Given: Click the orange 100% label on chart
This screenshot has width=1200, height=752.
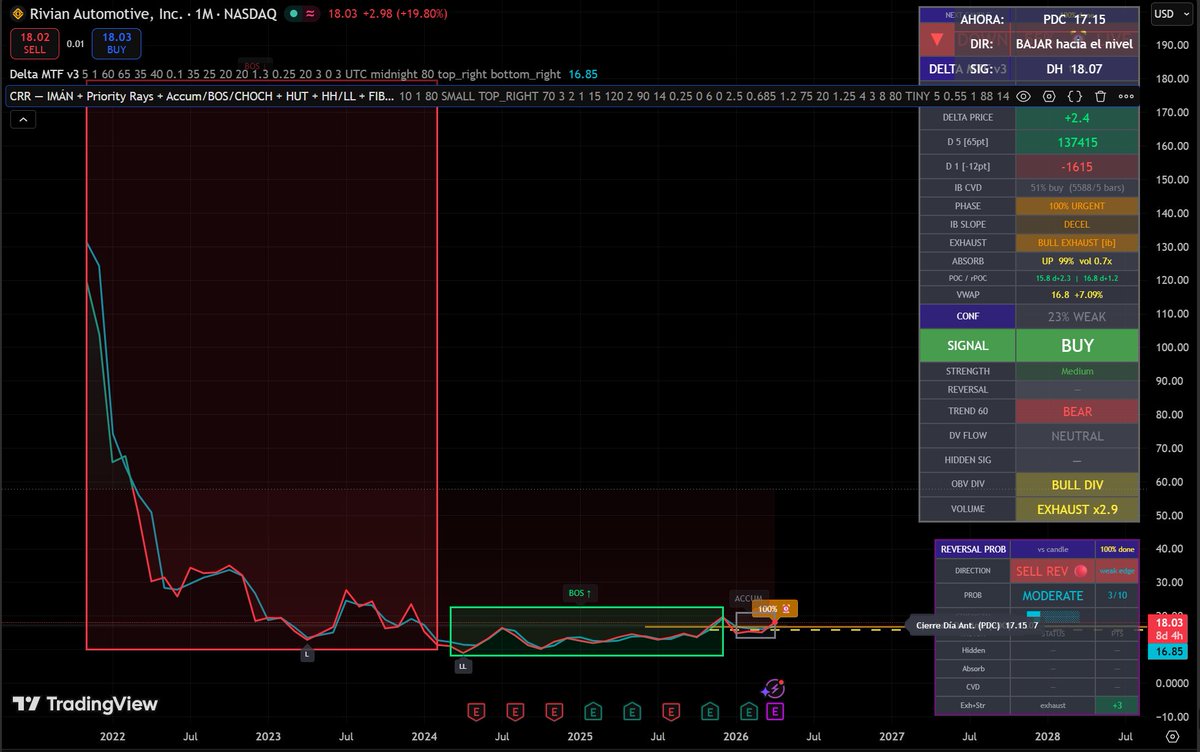Looking at the screenshot, I should [x=774, y=608].
